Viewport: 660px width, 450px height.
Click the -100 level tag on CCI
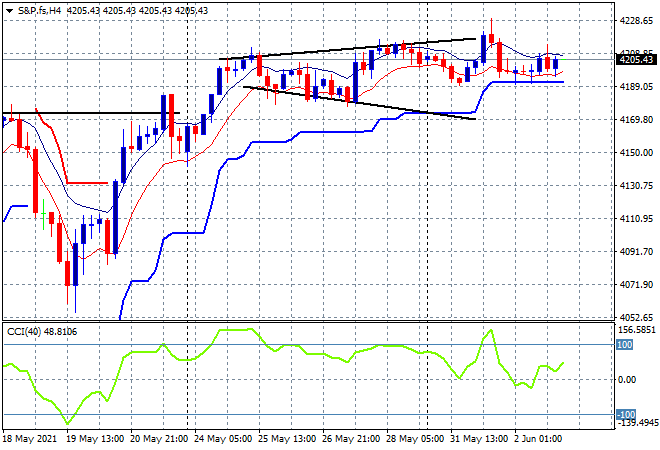[625, 415]
